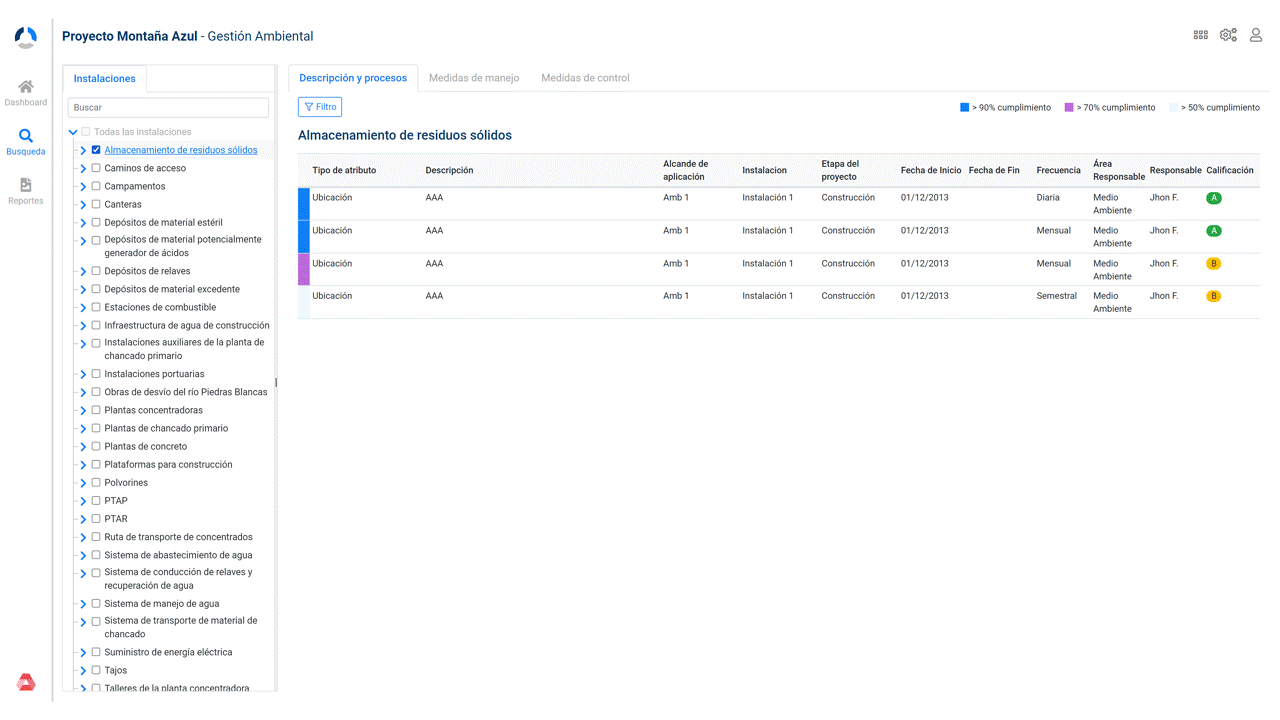Image resolution: width=1280 pixels, height=720 pixels.
Task: Click the app logo at top left
Action: (x=26, y=37)
